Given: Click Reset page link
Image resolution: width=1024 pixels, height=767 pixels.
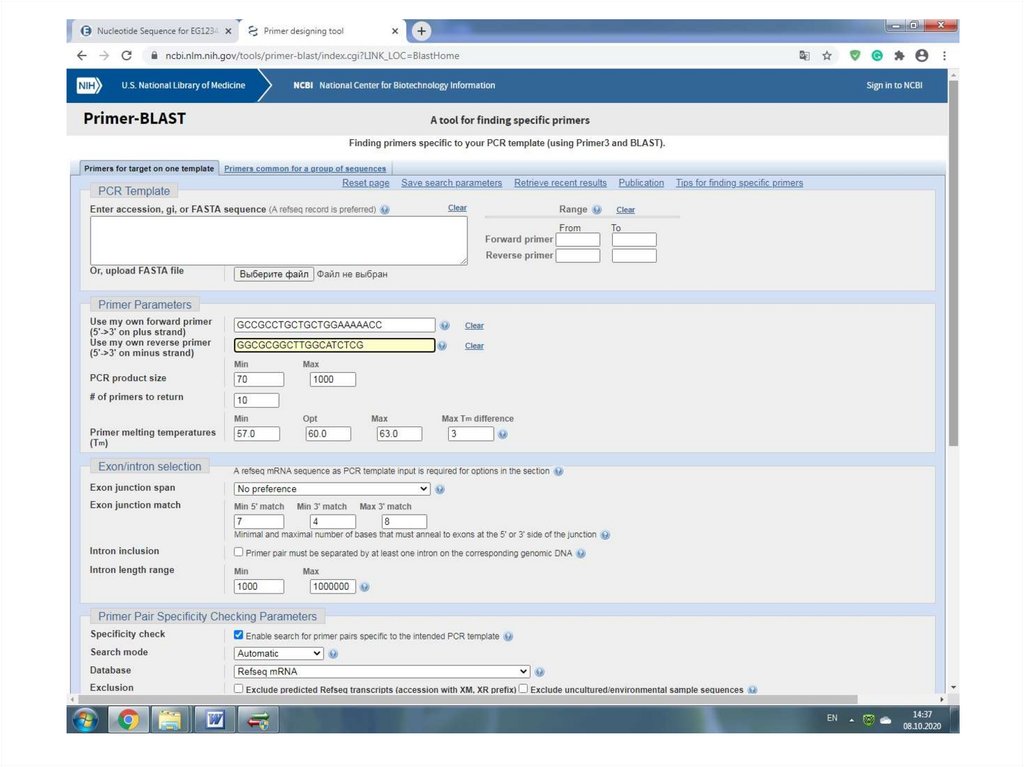Looking at the screenshot, I should [x=366, y=183].
